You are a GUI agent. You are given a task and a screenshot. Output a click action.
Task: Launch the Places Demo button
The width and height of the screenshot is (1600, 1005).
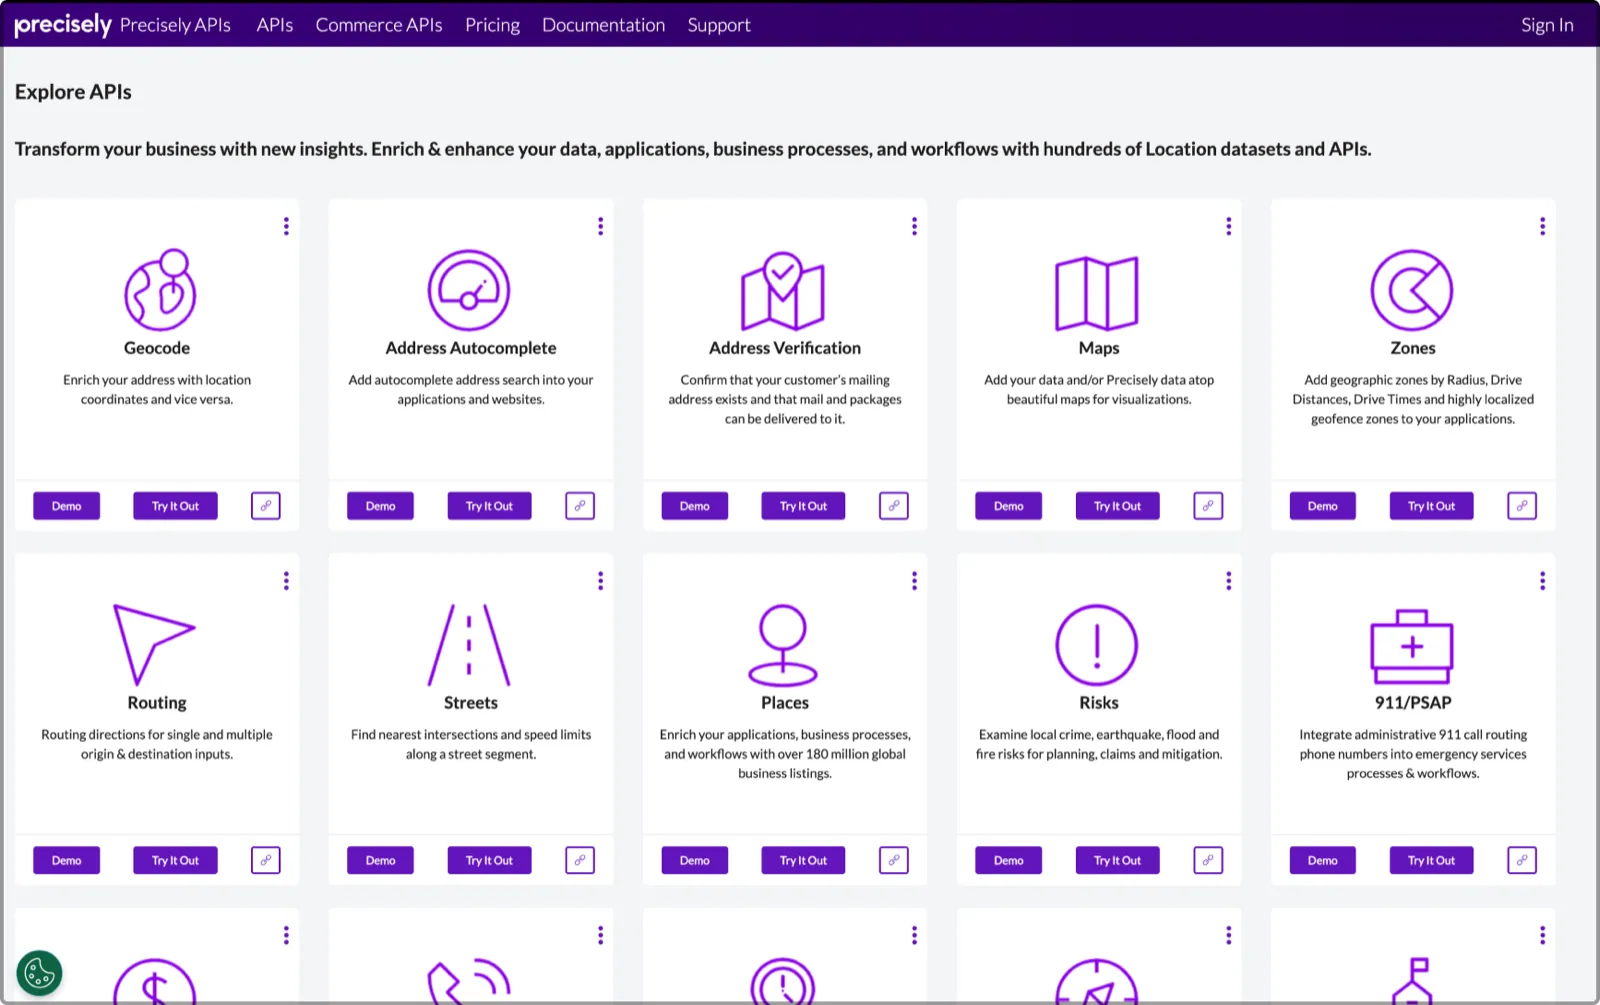click(694, 860)
